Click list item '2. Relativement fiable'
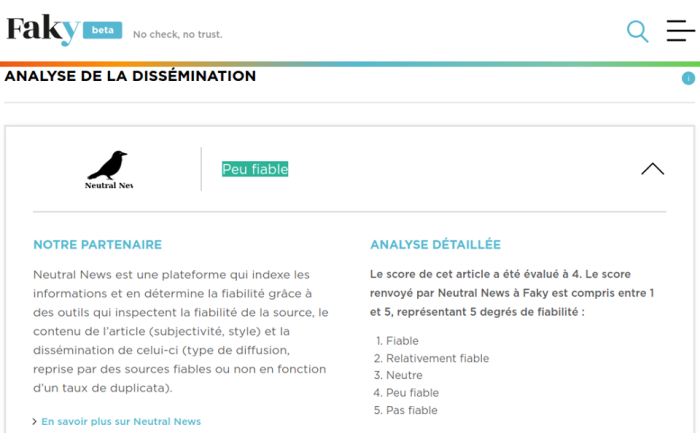Image resolution: width=700 pixels, height=433 pixels. coord(431,358)
